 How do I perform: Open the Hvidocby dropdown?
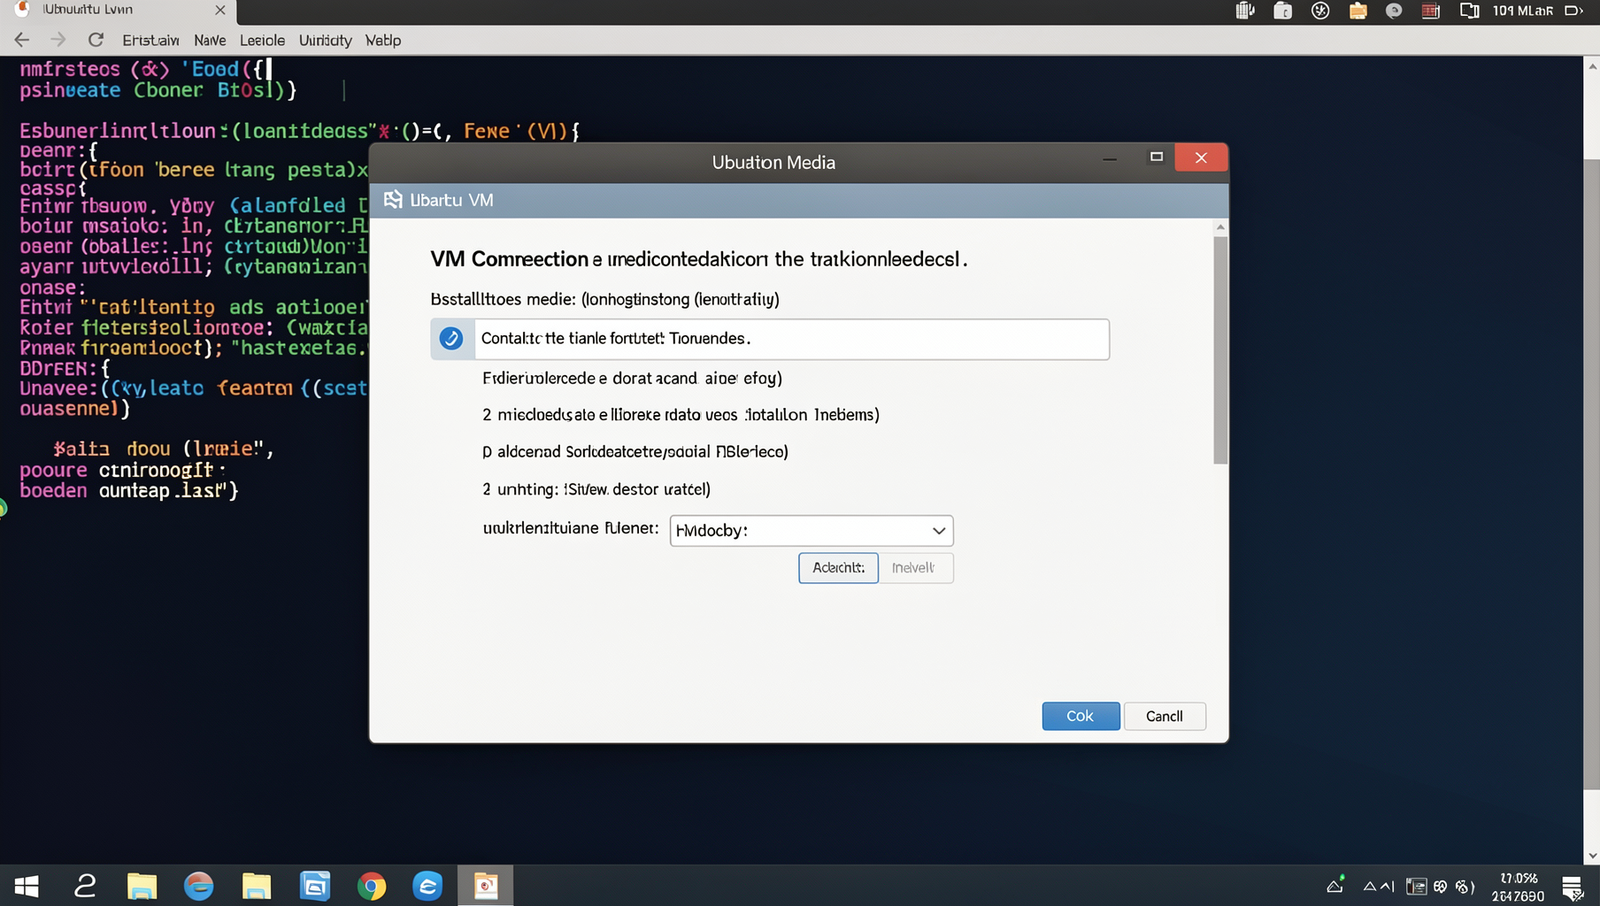coord(811,530)
